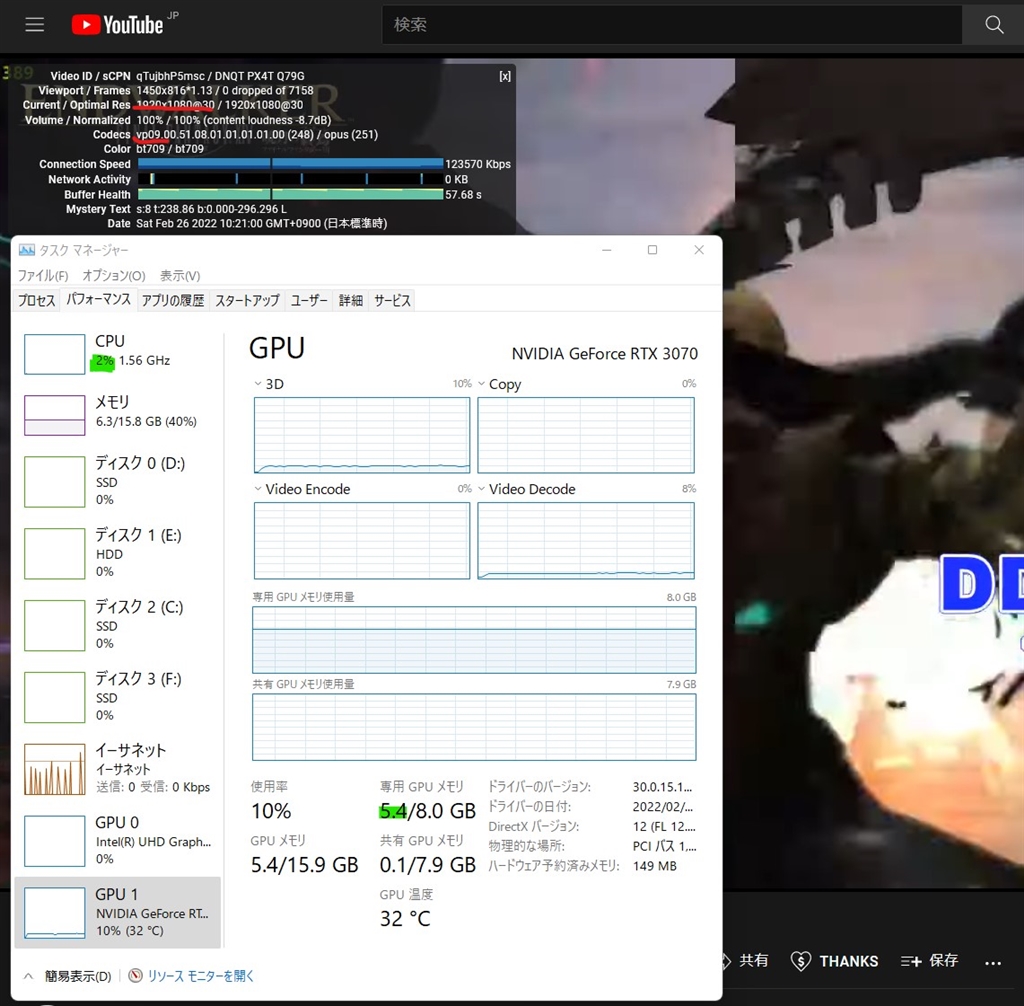Image resolution: width=1024 pixels, height=1006 pixels.
Task: Click the 使用率 10% value
Action: (x=271, y=811)
